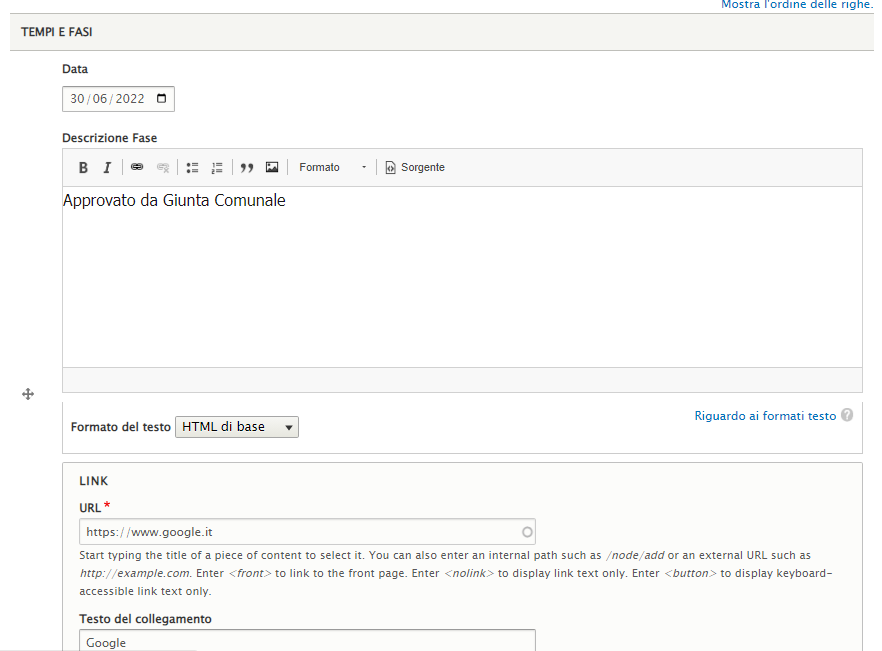Toggle italic formatting in editor toolbar

point(107,167)
